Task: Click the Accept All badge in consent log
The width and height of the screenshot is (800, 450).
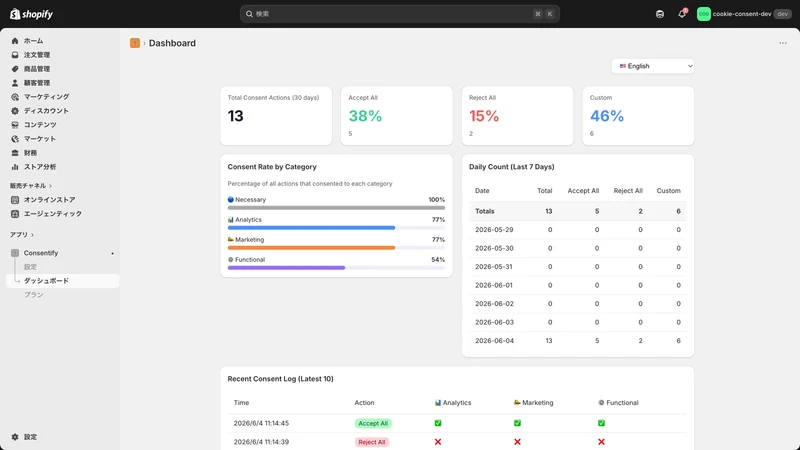Action: tap(373, 423)
